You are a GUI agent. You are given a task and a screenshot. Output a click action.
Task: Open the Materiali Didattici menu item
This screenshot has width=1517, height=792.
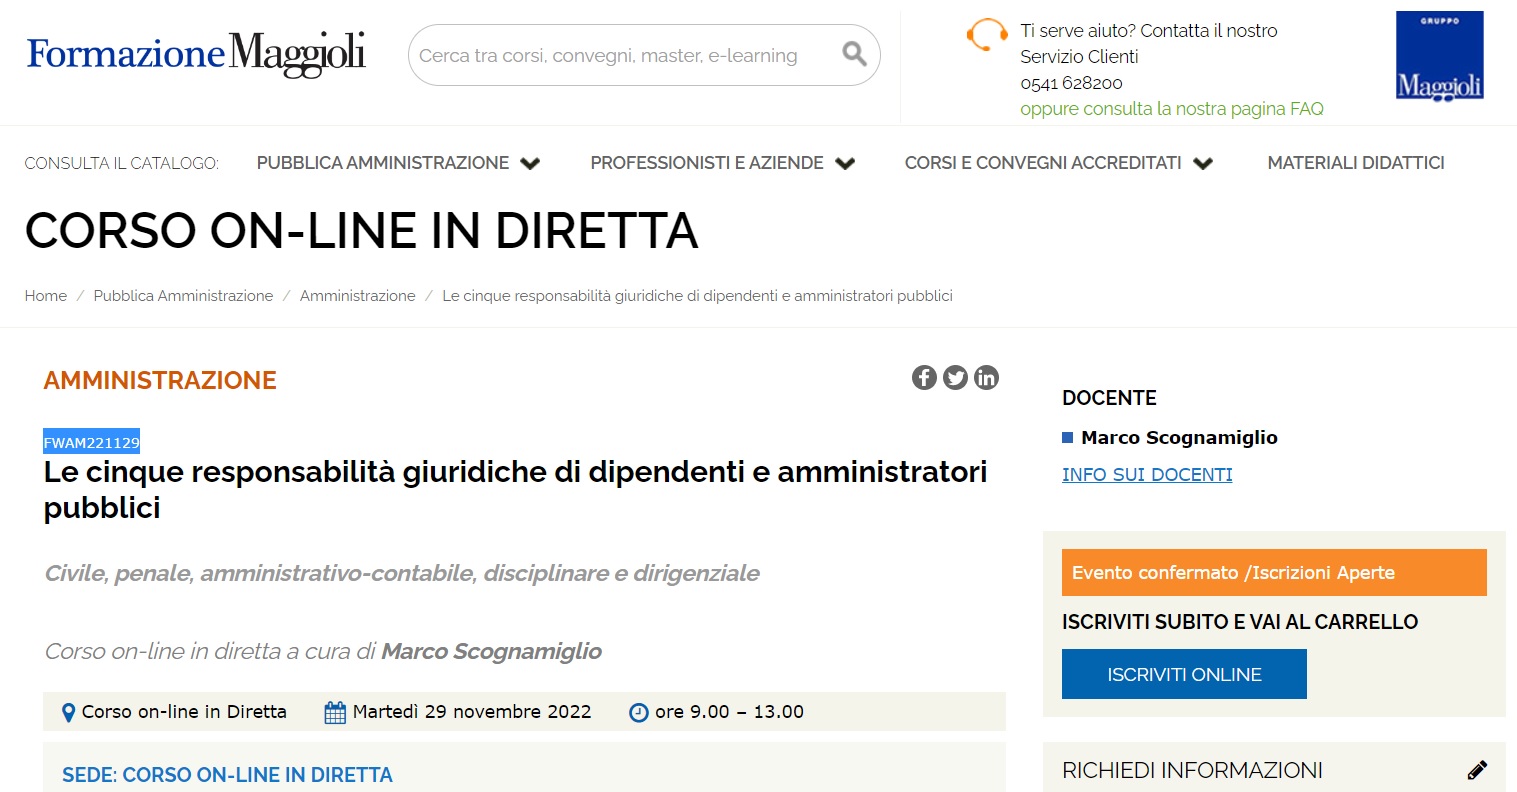(x=1356, y=163)
